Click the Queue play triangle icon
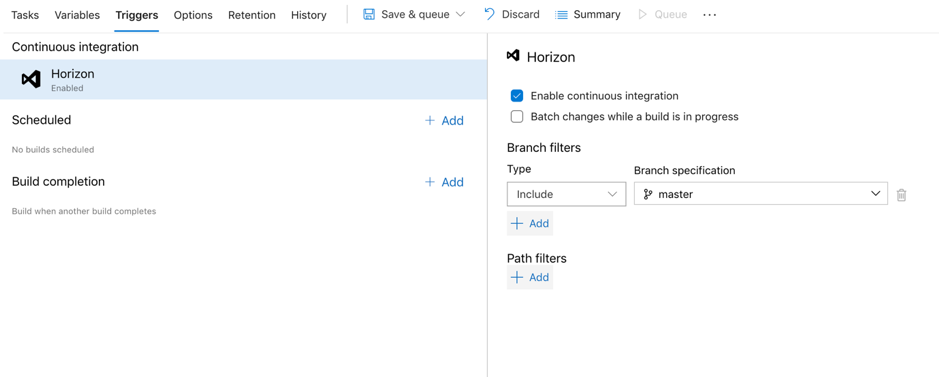Screen dimensions: 939x377 pos(643,14)
